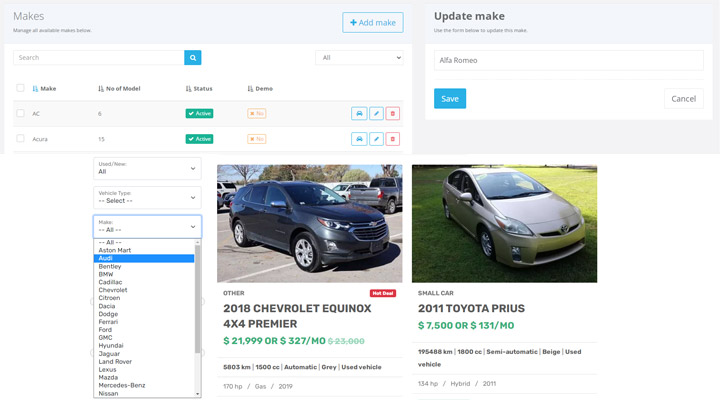The height and width of the screenshot is (400, 720).
Task: Sort by Status column
Action: (x=199, y=89)
